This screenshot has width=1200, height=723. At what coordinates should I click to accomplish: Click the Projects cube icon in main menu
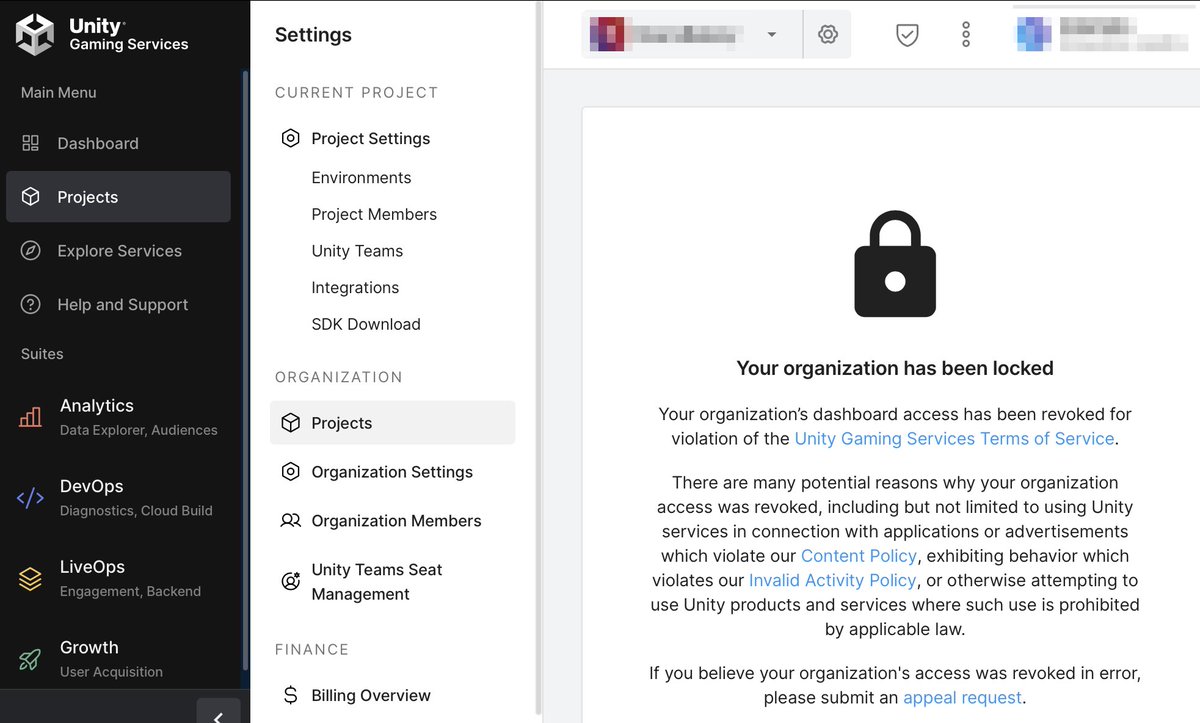click(31, 197)
